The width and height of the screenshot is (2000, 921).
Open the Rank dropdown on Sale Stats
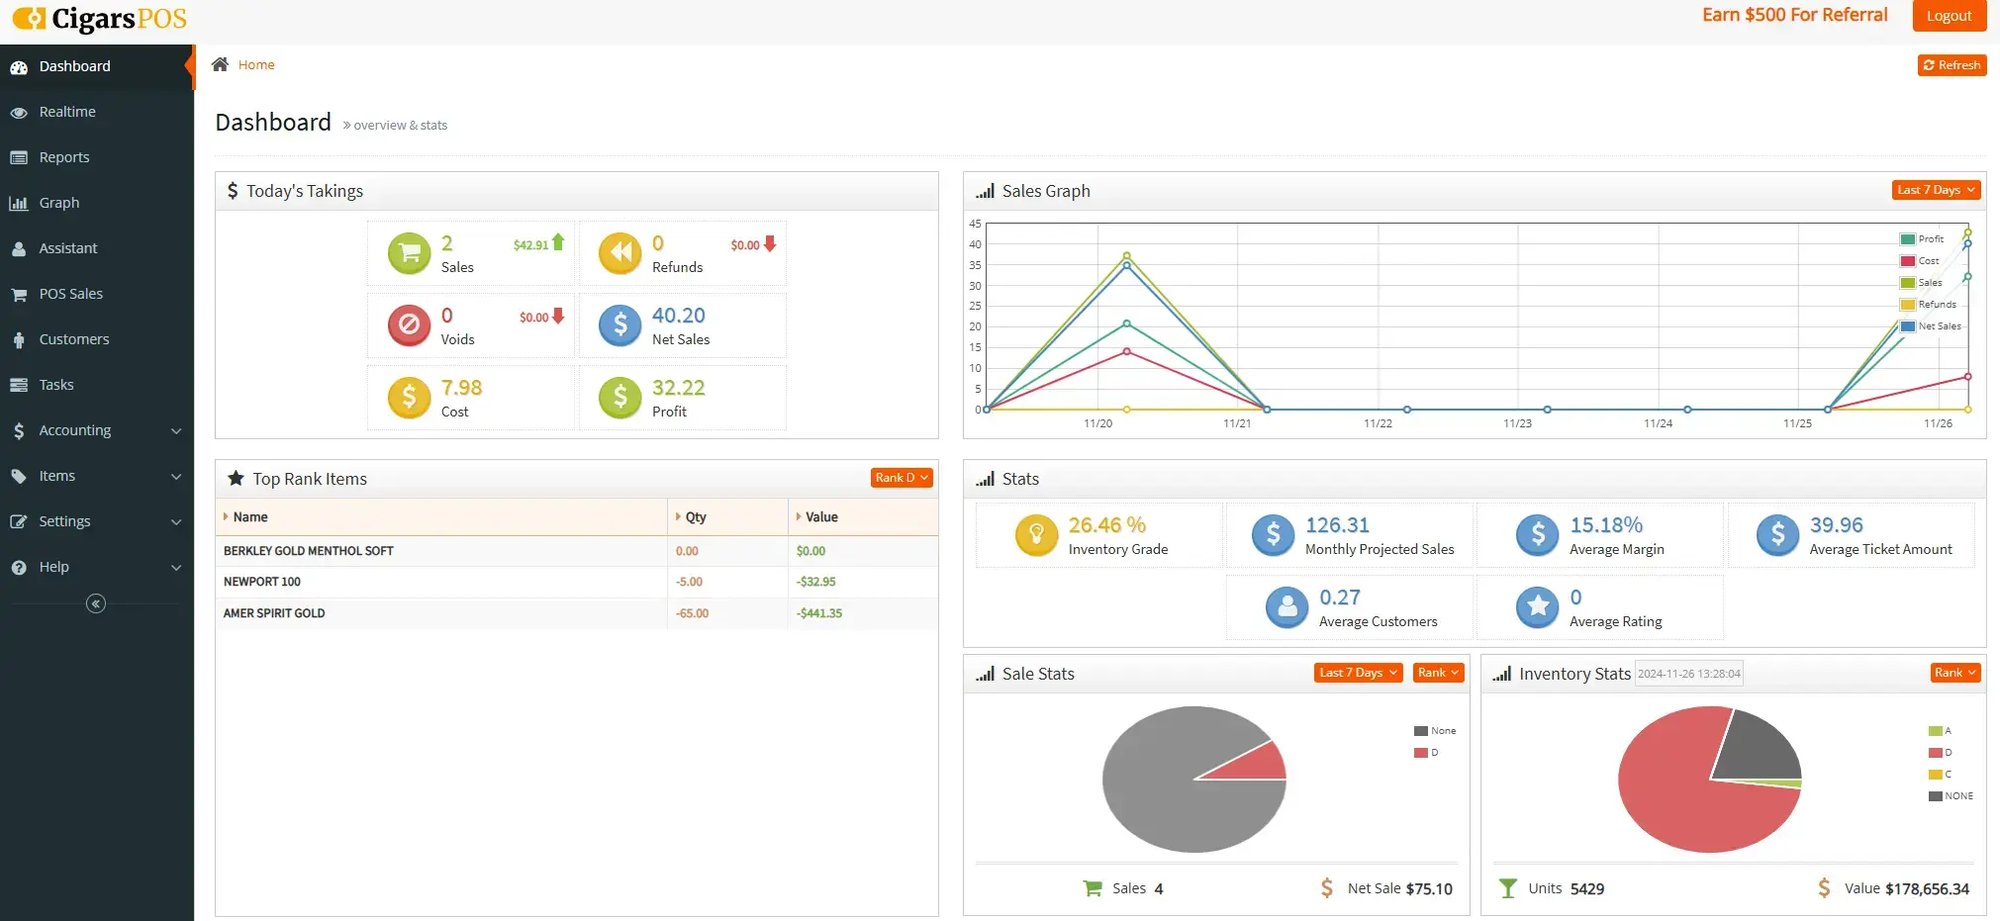pos(1438,673)
